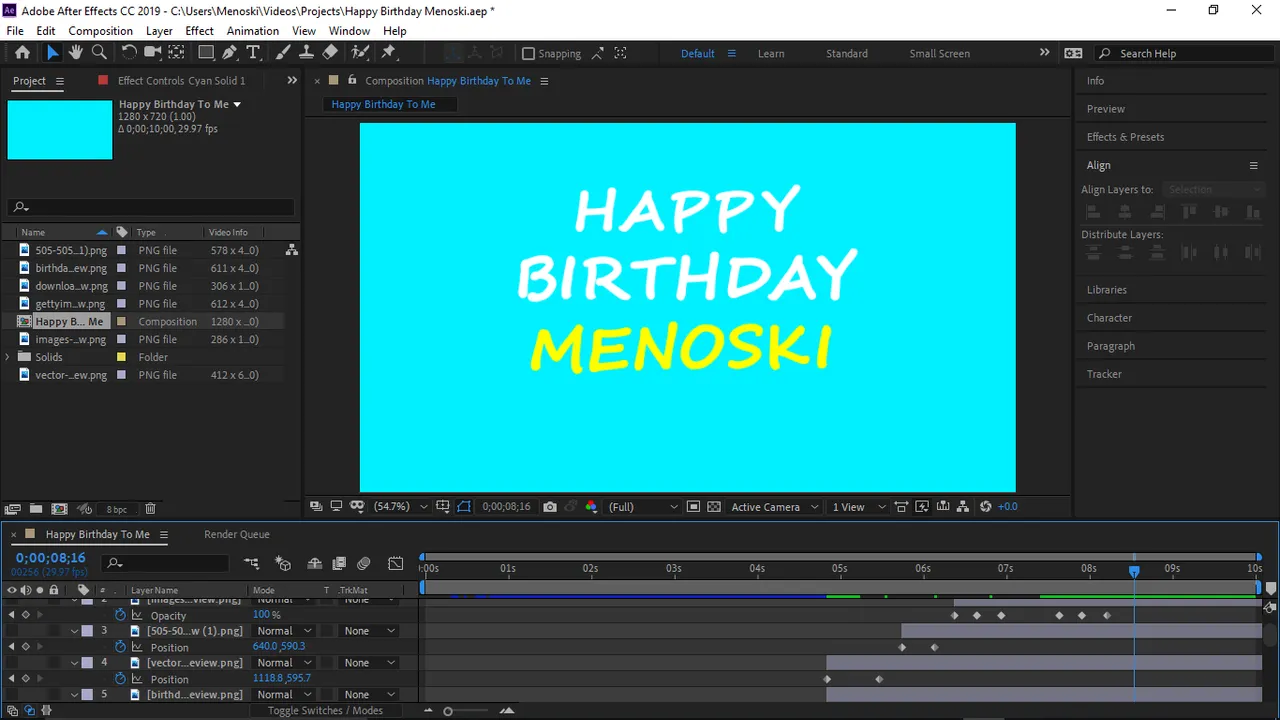Select the Rectangle shape tool
This screenshot has width=1280, height=720.
pos(206,53)
